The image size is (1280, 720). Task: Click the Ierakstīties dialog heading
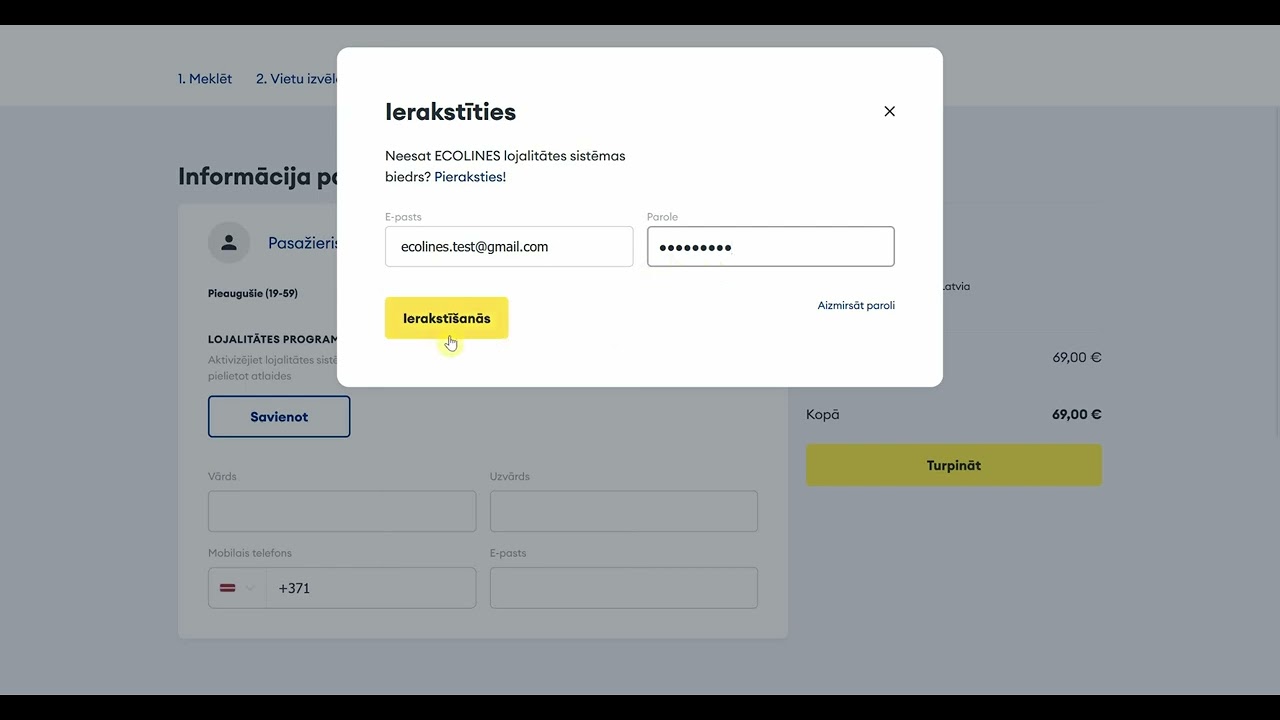(x=450, y=112)
